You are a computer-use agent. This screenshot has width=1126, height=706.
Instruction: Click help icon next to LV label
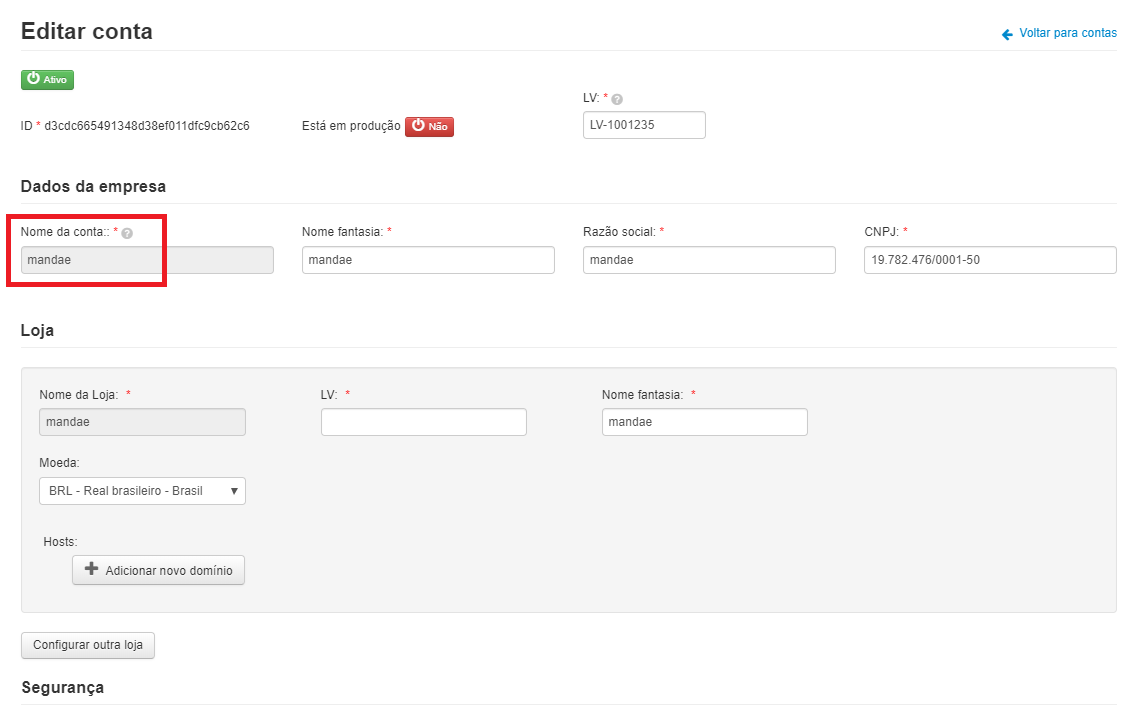[617, 99]
